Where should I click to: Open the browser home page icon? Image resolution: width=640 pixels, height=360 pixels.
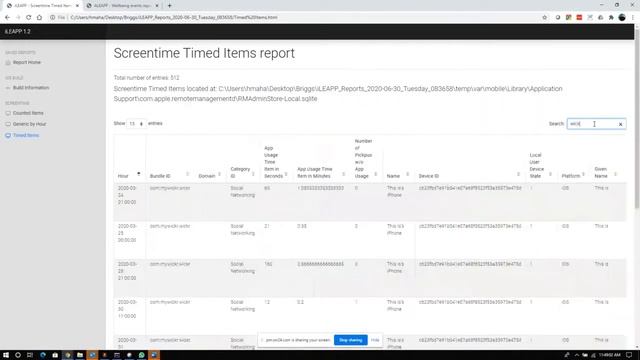[x=39, y=18]
